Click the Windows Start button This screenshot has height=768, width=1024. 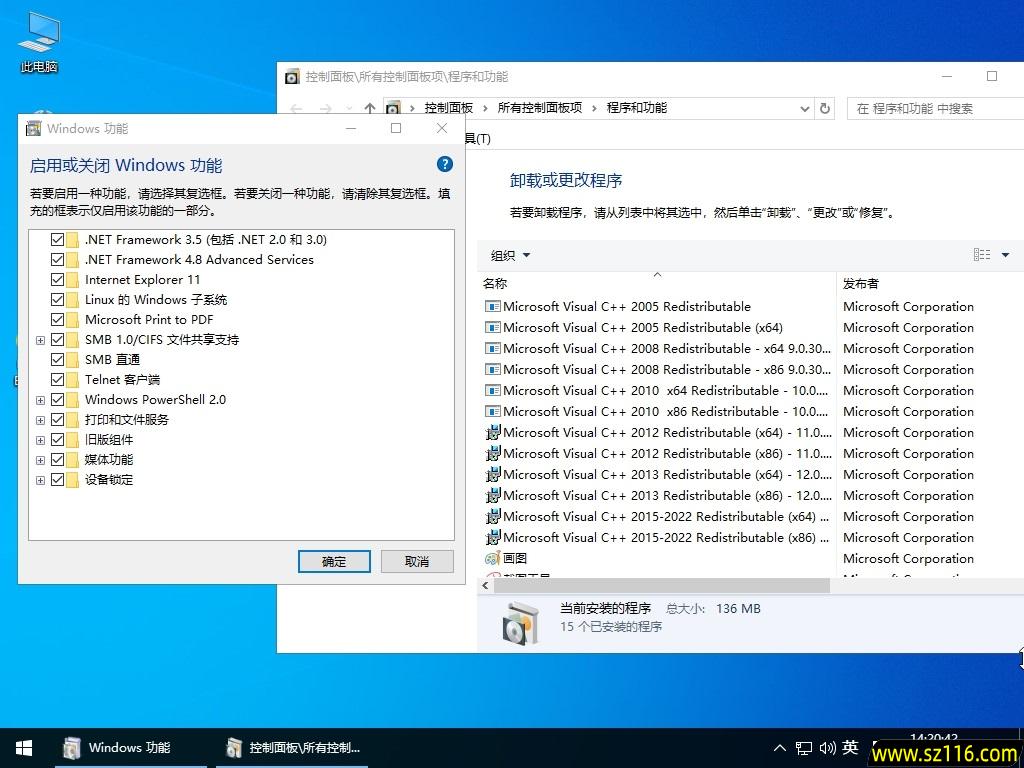(23, 747)
